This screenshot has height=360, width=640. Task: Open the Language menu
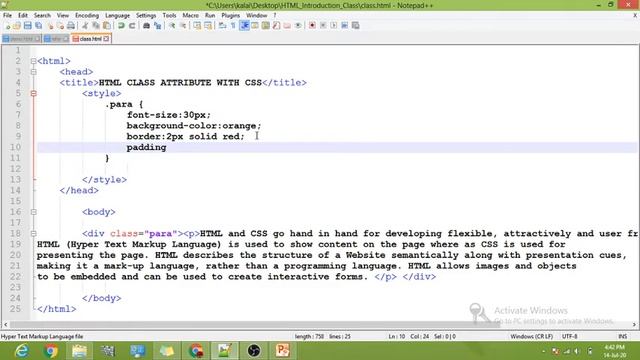pyautogui.click(x=117, y=15)
